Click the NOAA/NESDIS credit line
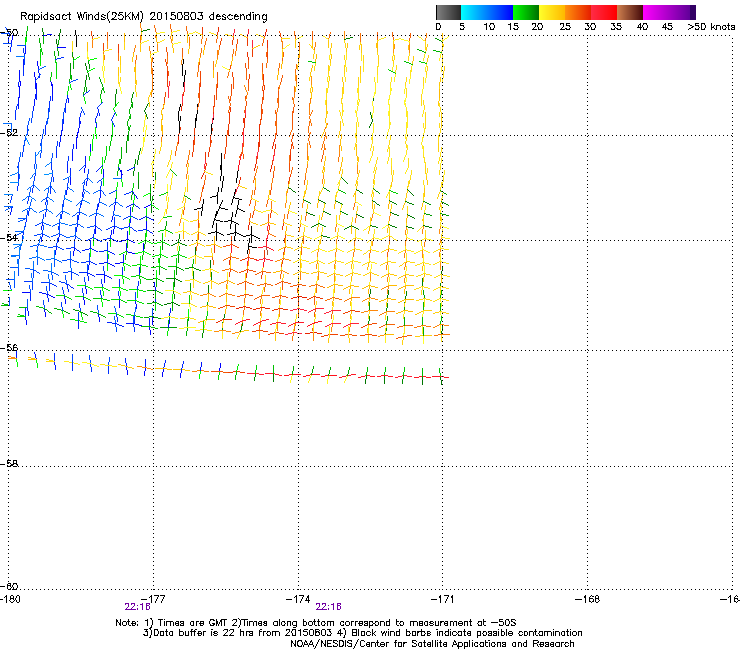Viewport: 740px width, 650px height. click(432, 644)
